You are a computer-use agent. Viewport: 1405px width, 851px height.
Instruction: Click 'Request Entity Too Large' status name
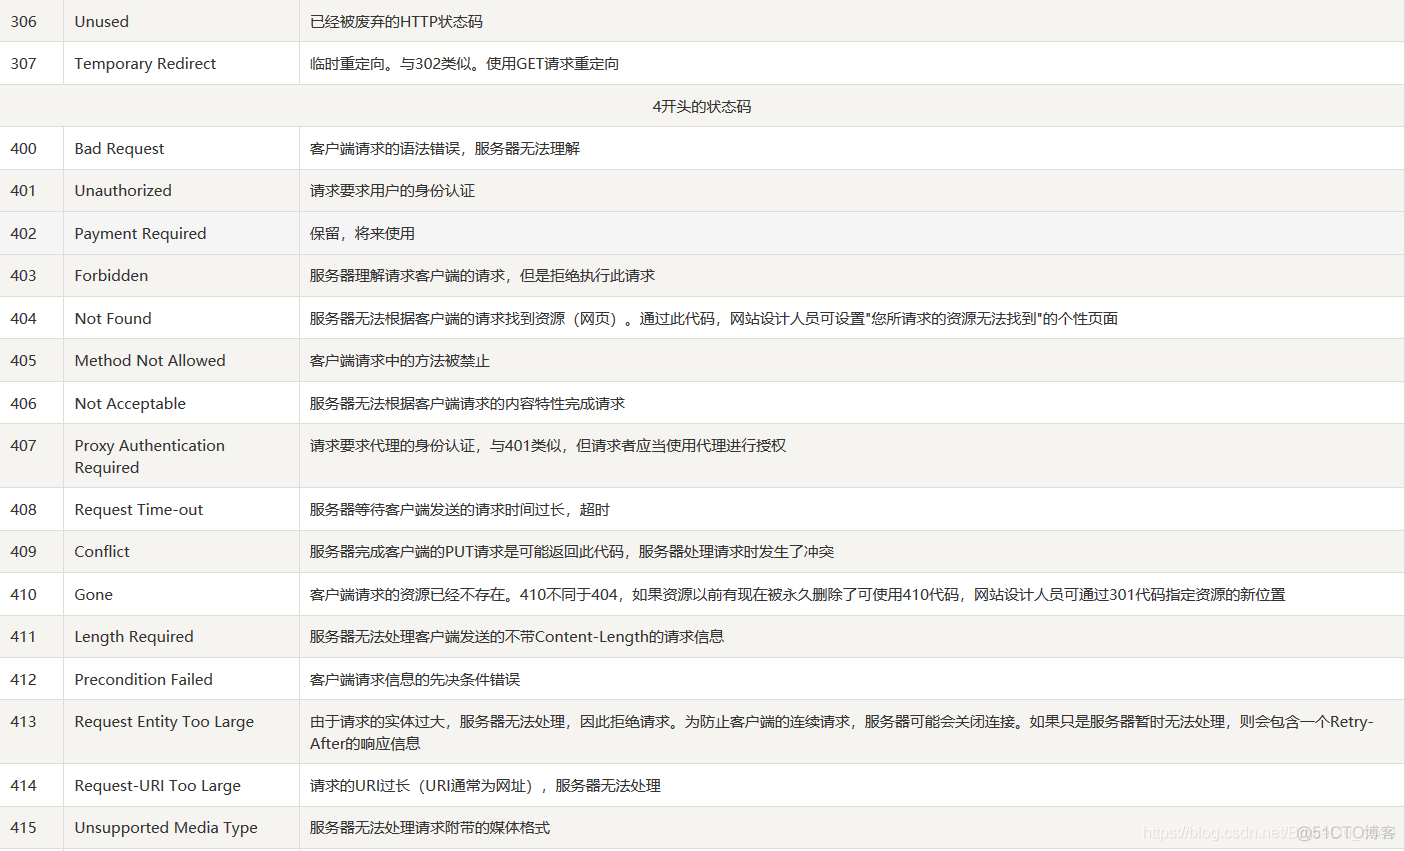164,721
